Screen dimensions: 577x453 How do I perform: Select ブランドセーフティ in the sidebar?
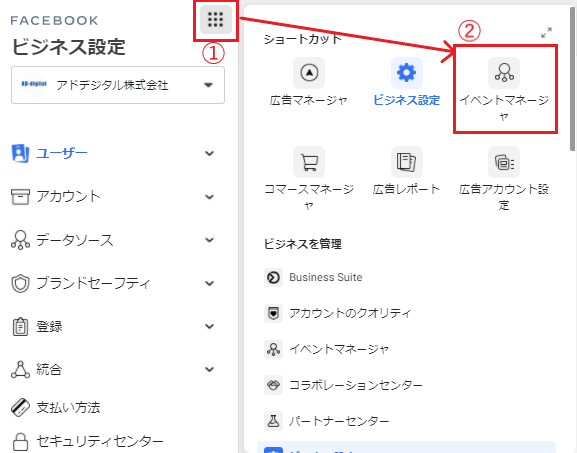[93, 283]
